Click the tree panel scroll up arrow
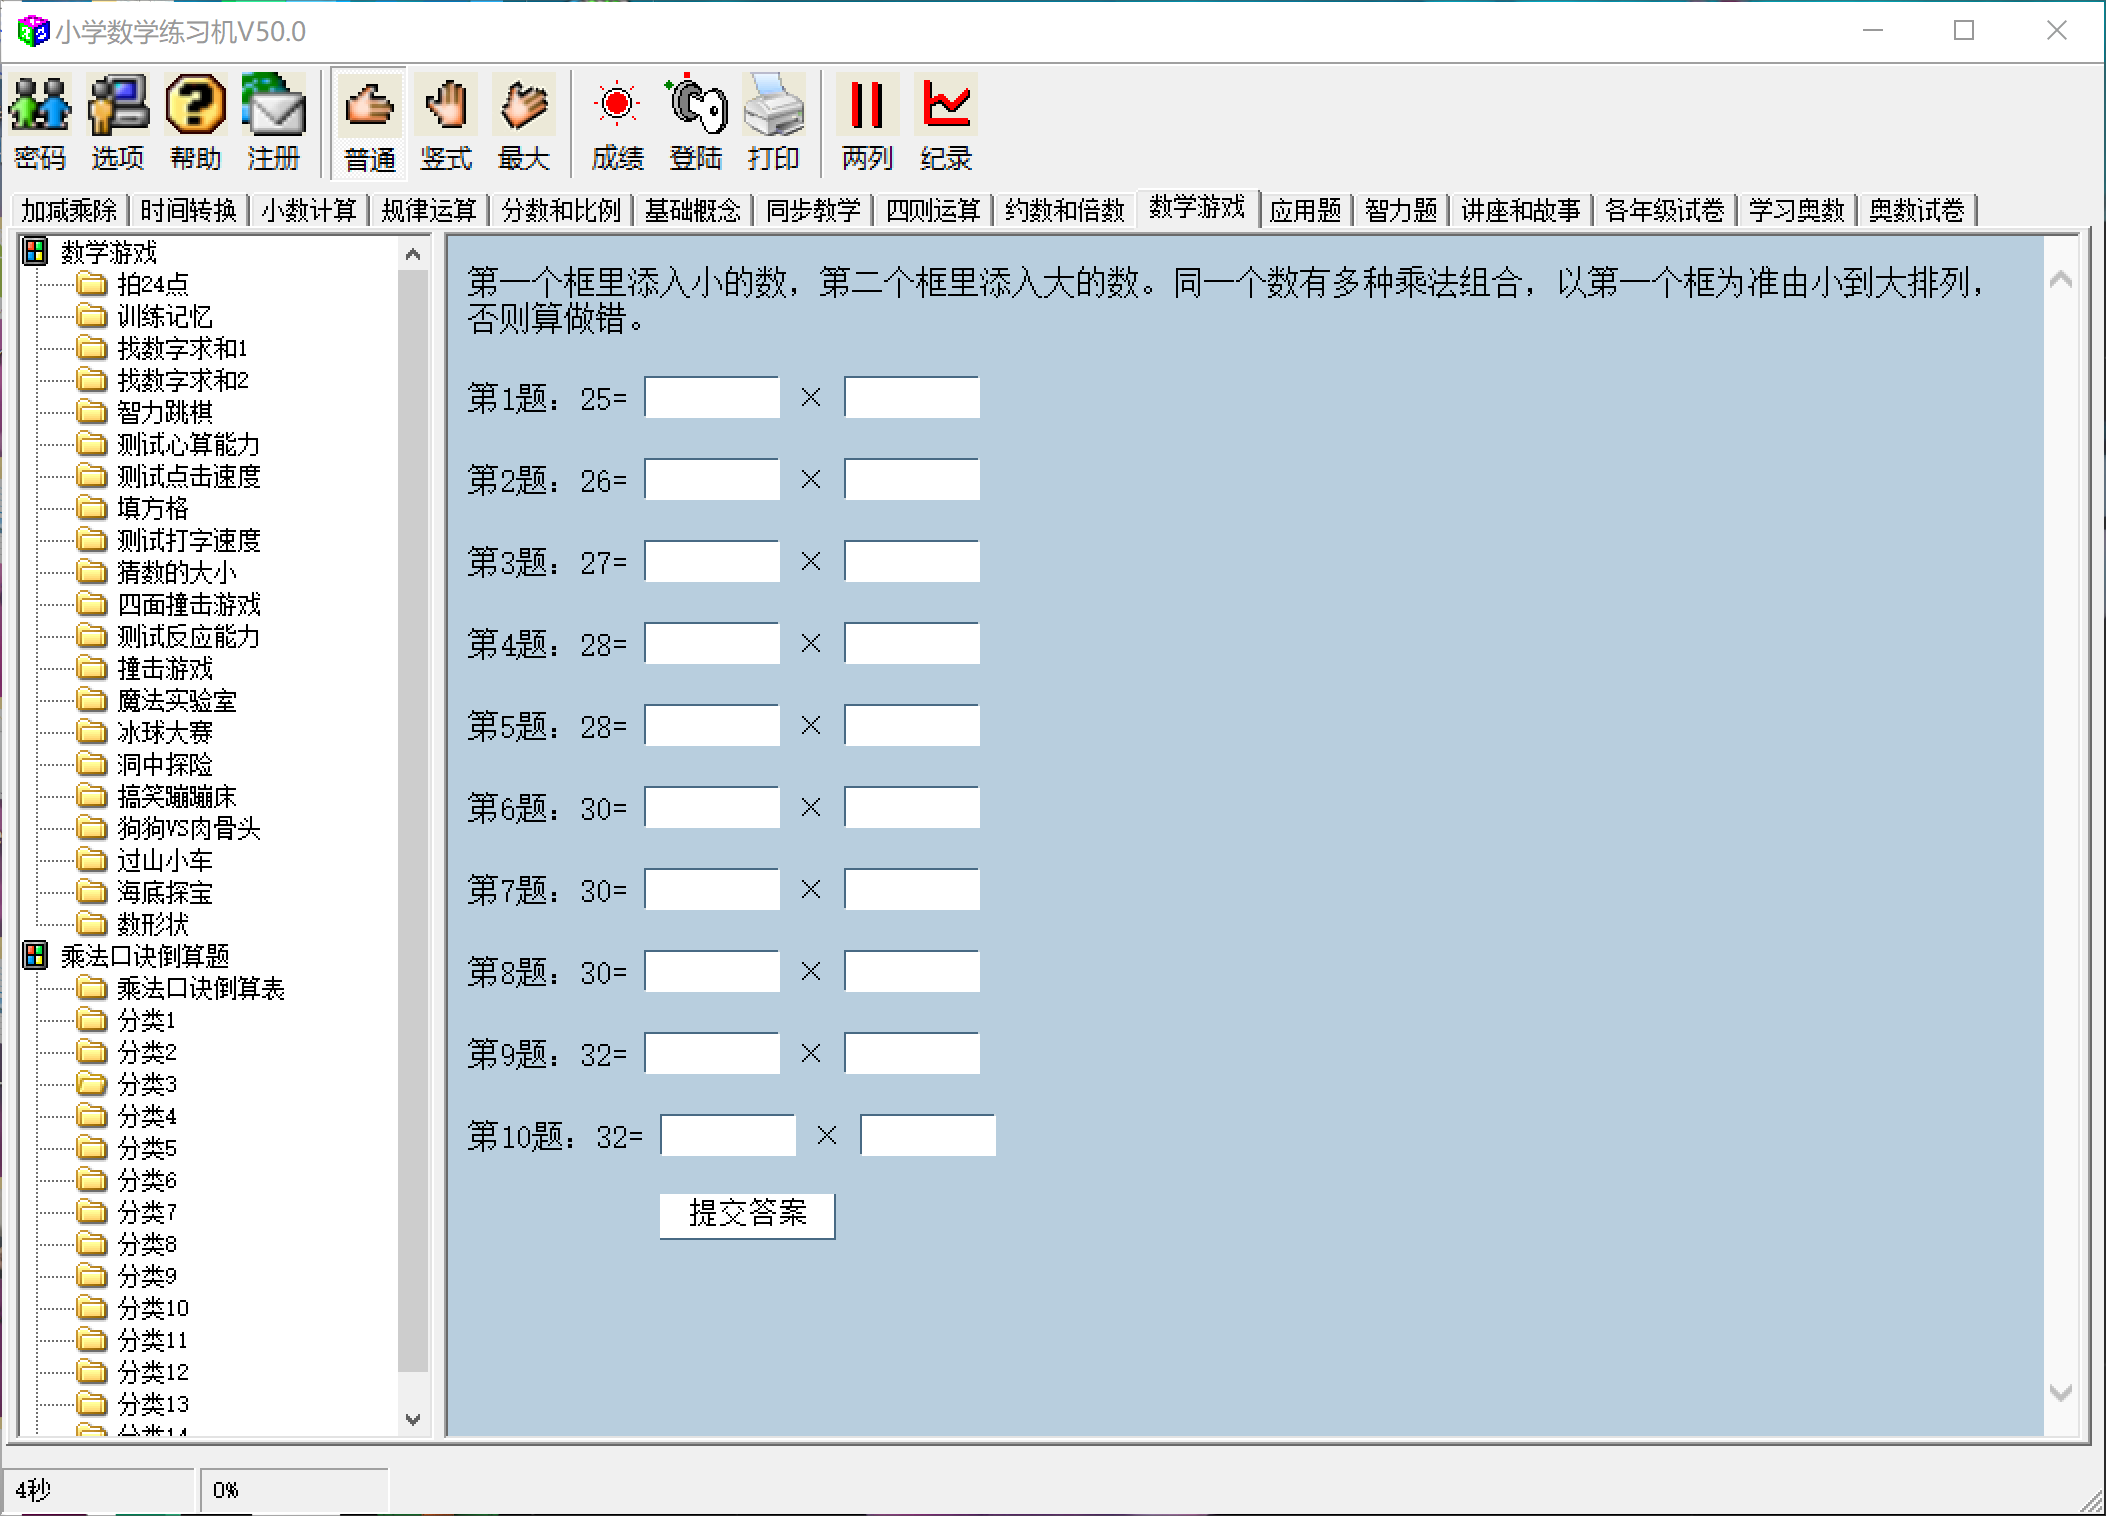Image resolution: width=2106 pixels, height=1516 pixels. pyautogui.click(x=413, y=255)
